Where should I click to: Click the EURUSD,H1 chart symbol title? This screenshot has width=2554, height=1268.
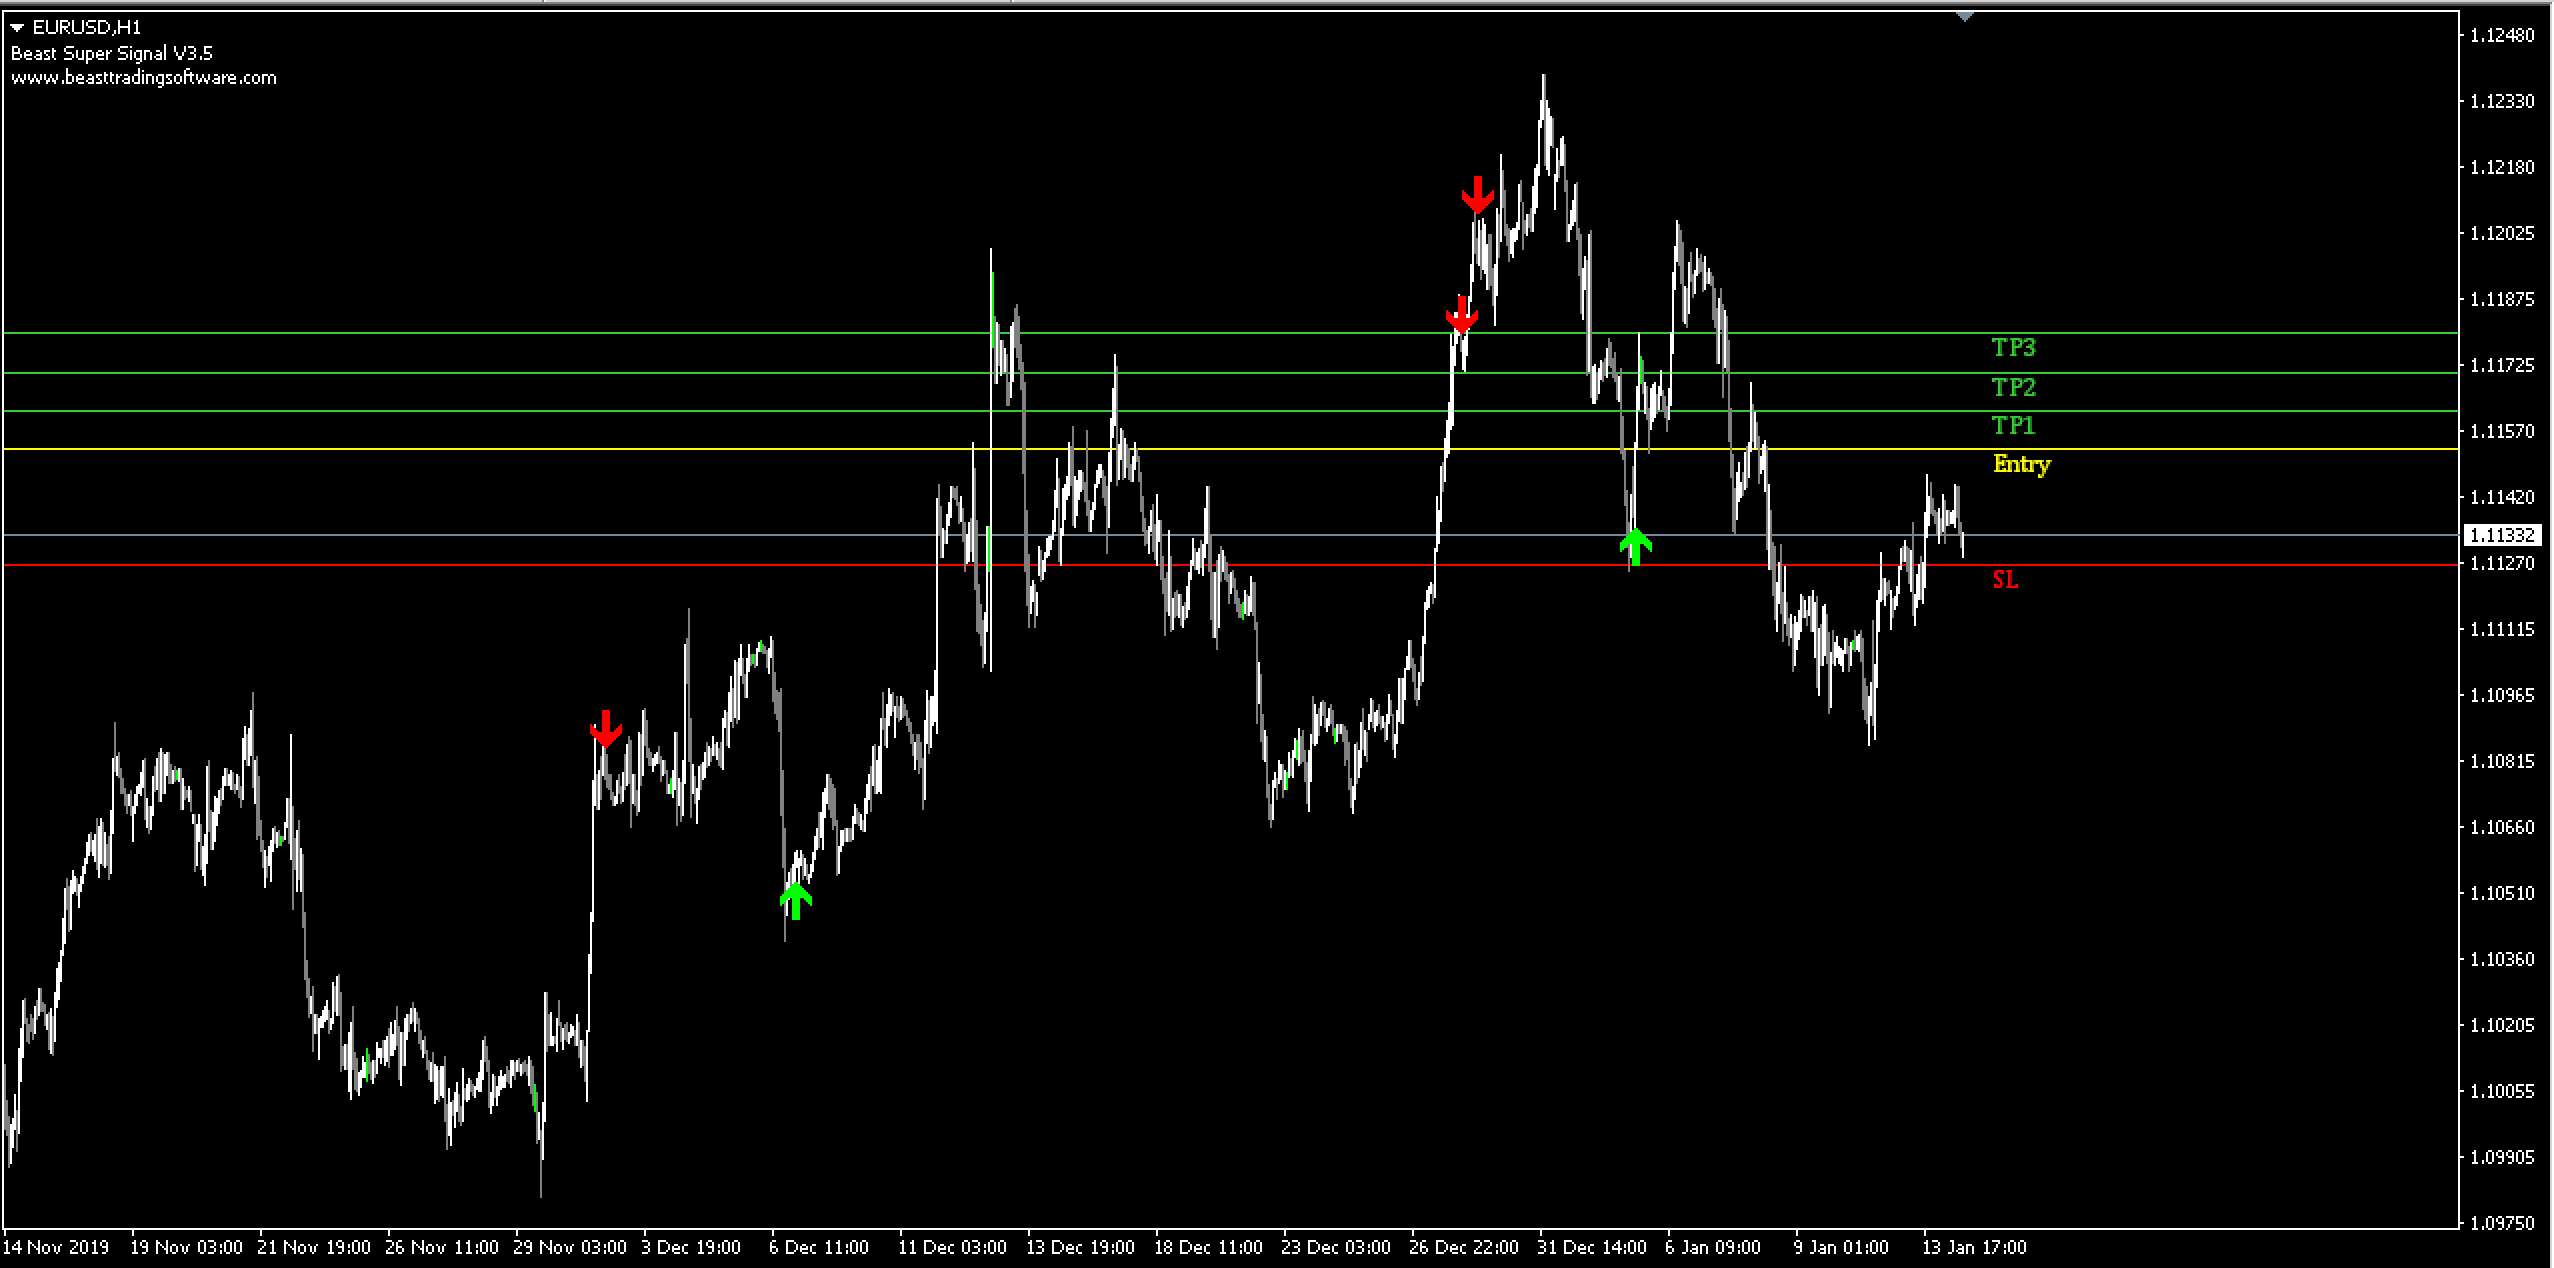[87, 28]
